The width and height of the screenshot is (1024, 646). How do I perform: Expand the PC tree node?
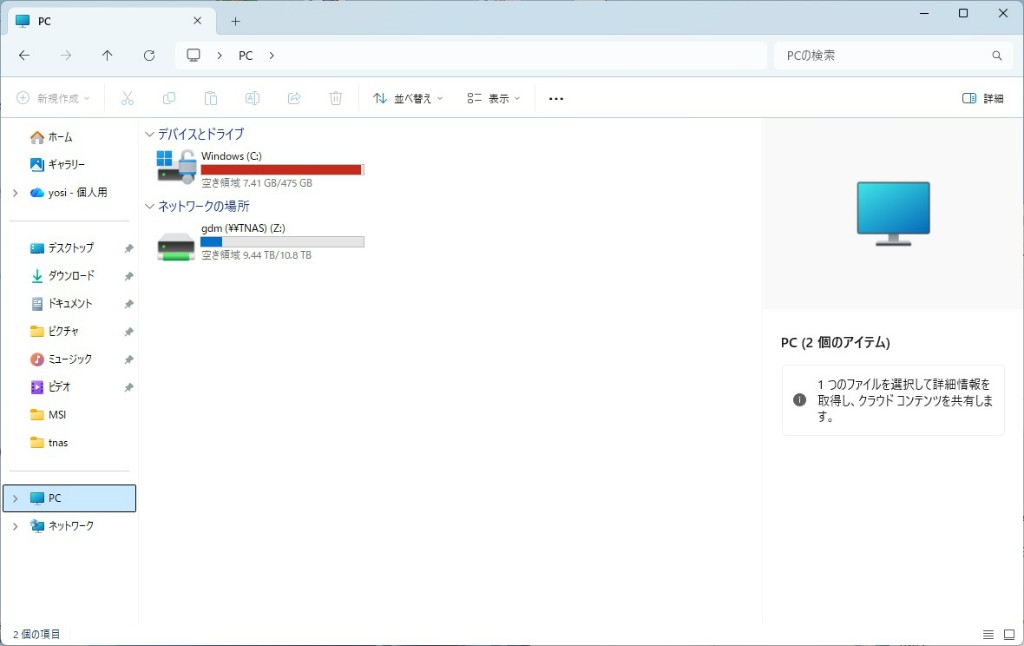tap(16, 498)
